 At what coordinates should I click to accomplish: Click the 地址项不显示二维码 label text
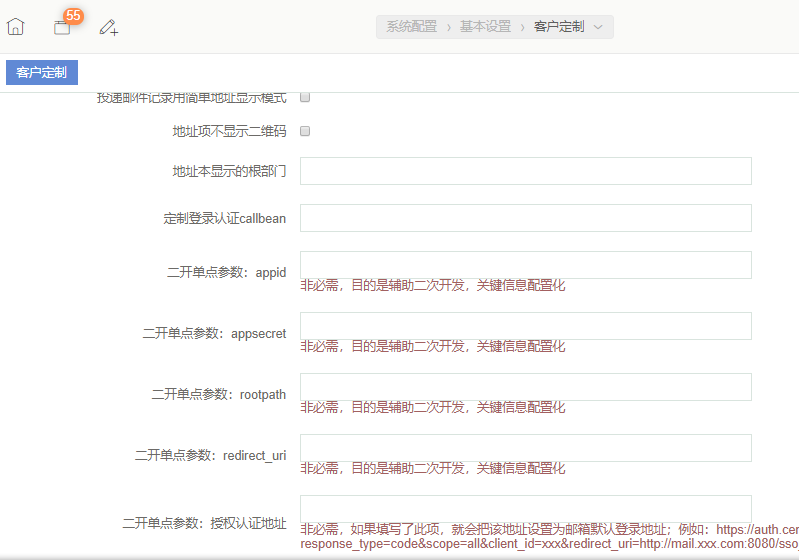(x=229, y=131)
